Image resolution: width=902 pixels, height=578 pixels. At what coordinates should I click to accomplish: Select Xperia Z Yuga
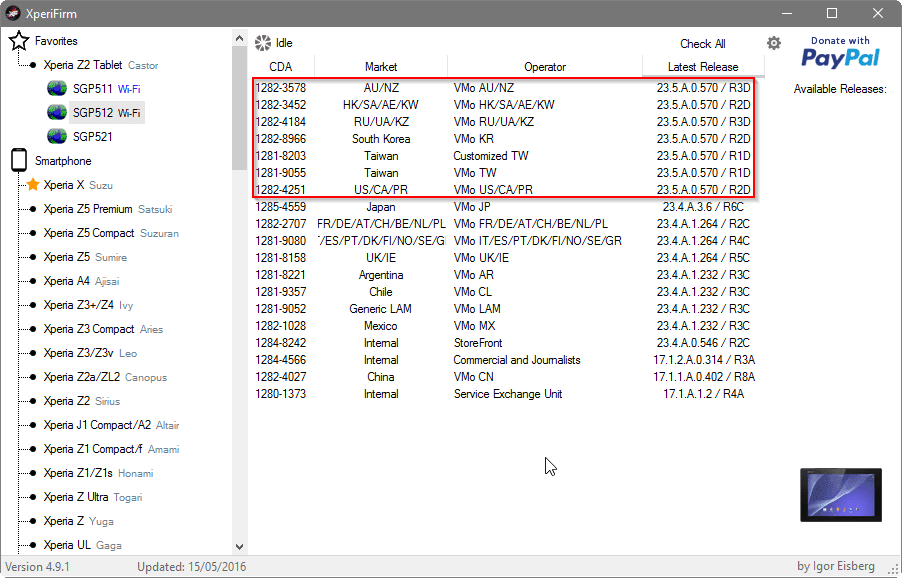click(x=78, y=521)
